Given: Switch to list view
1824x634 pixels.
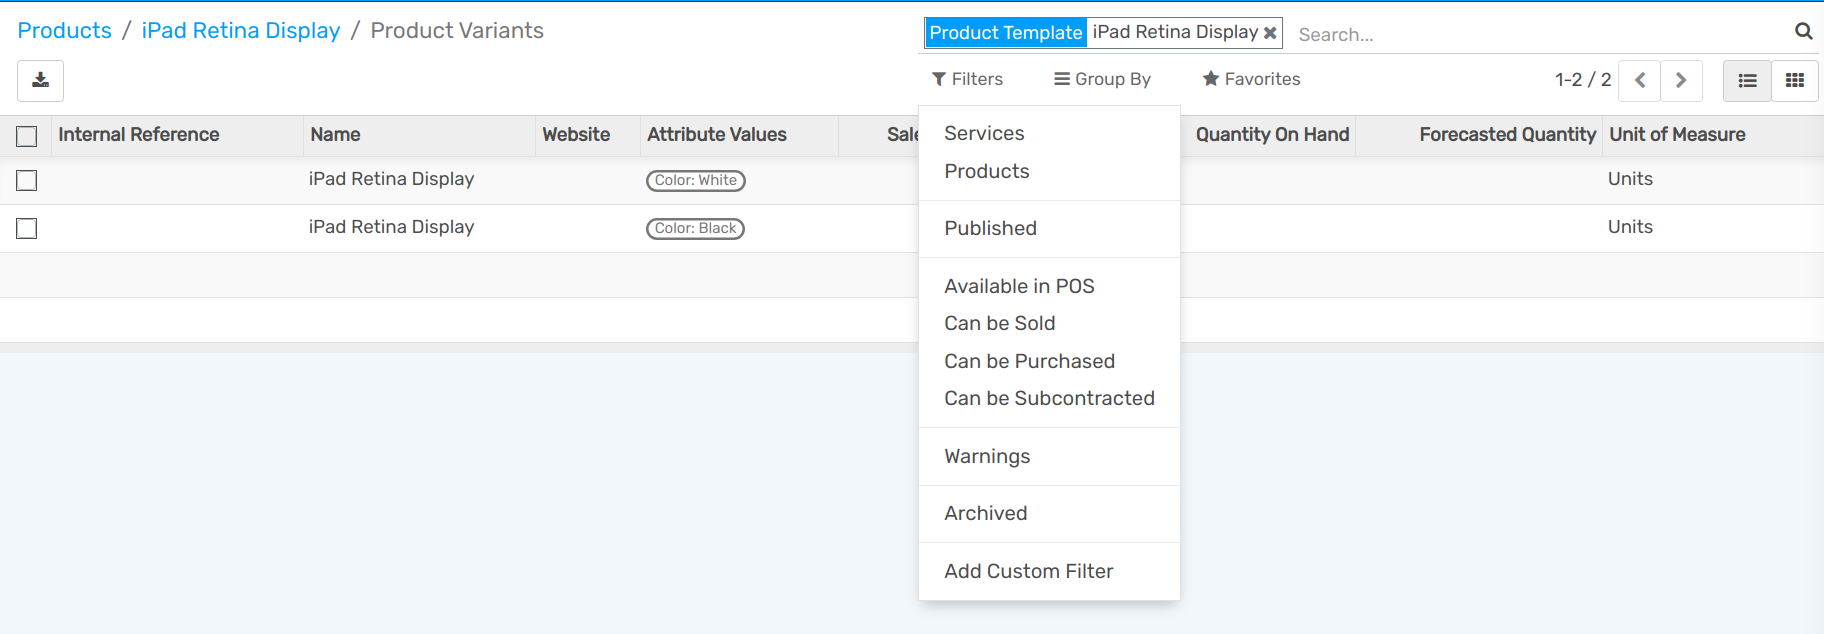Looking at the screenshot, I should pos(1747,80).
